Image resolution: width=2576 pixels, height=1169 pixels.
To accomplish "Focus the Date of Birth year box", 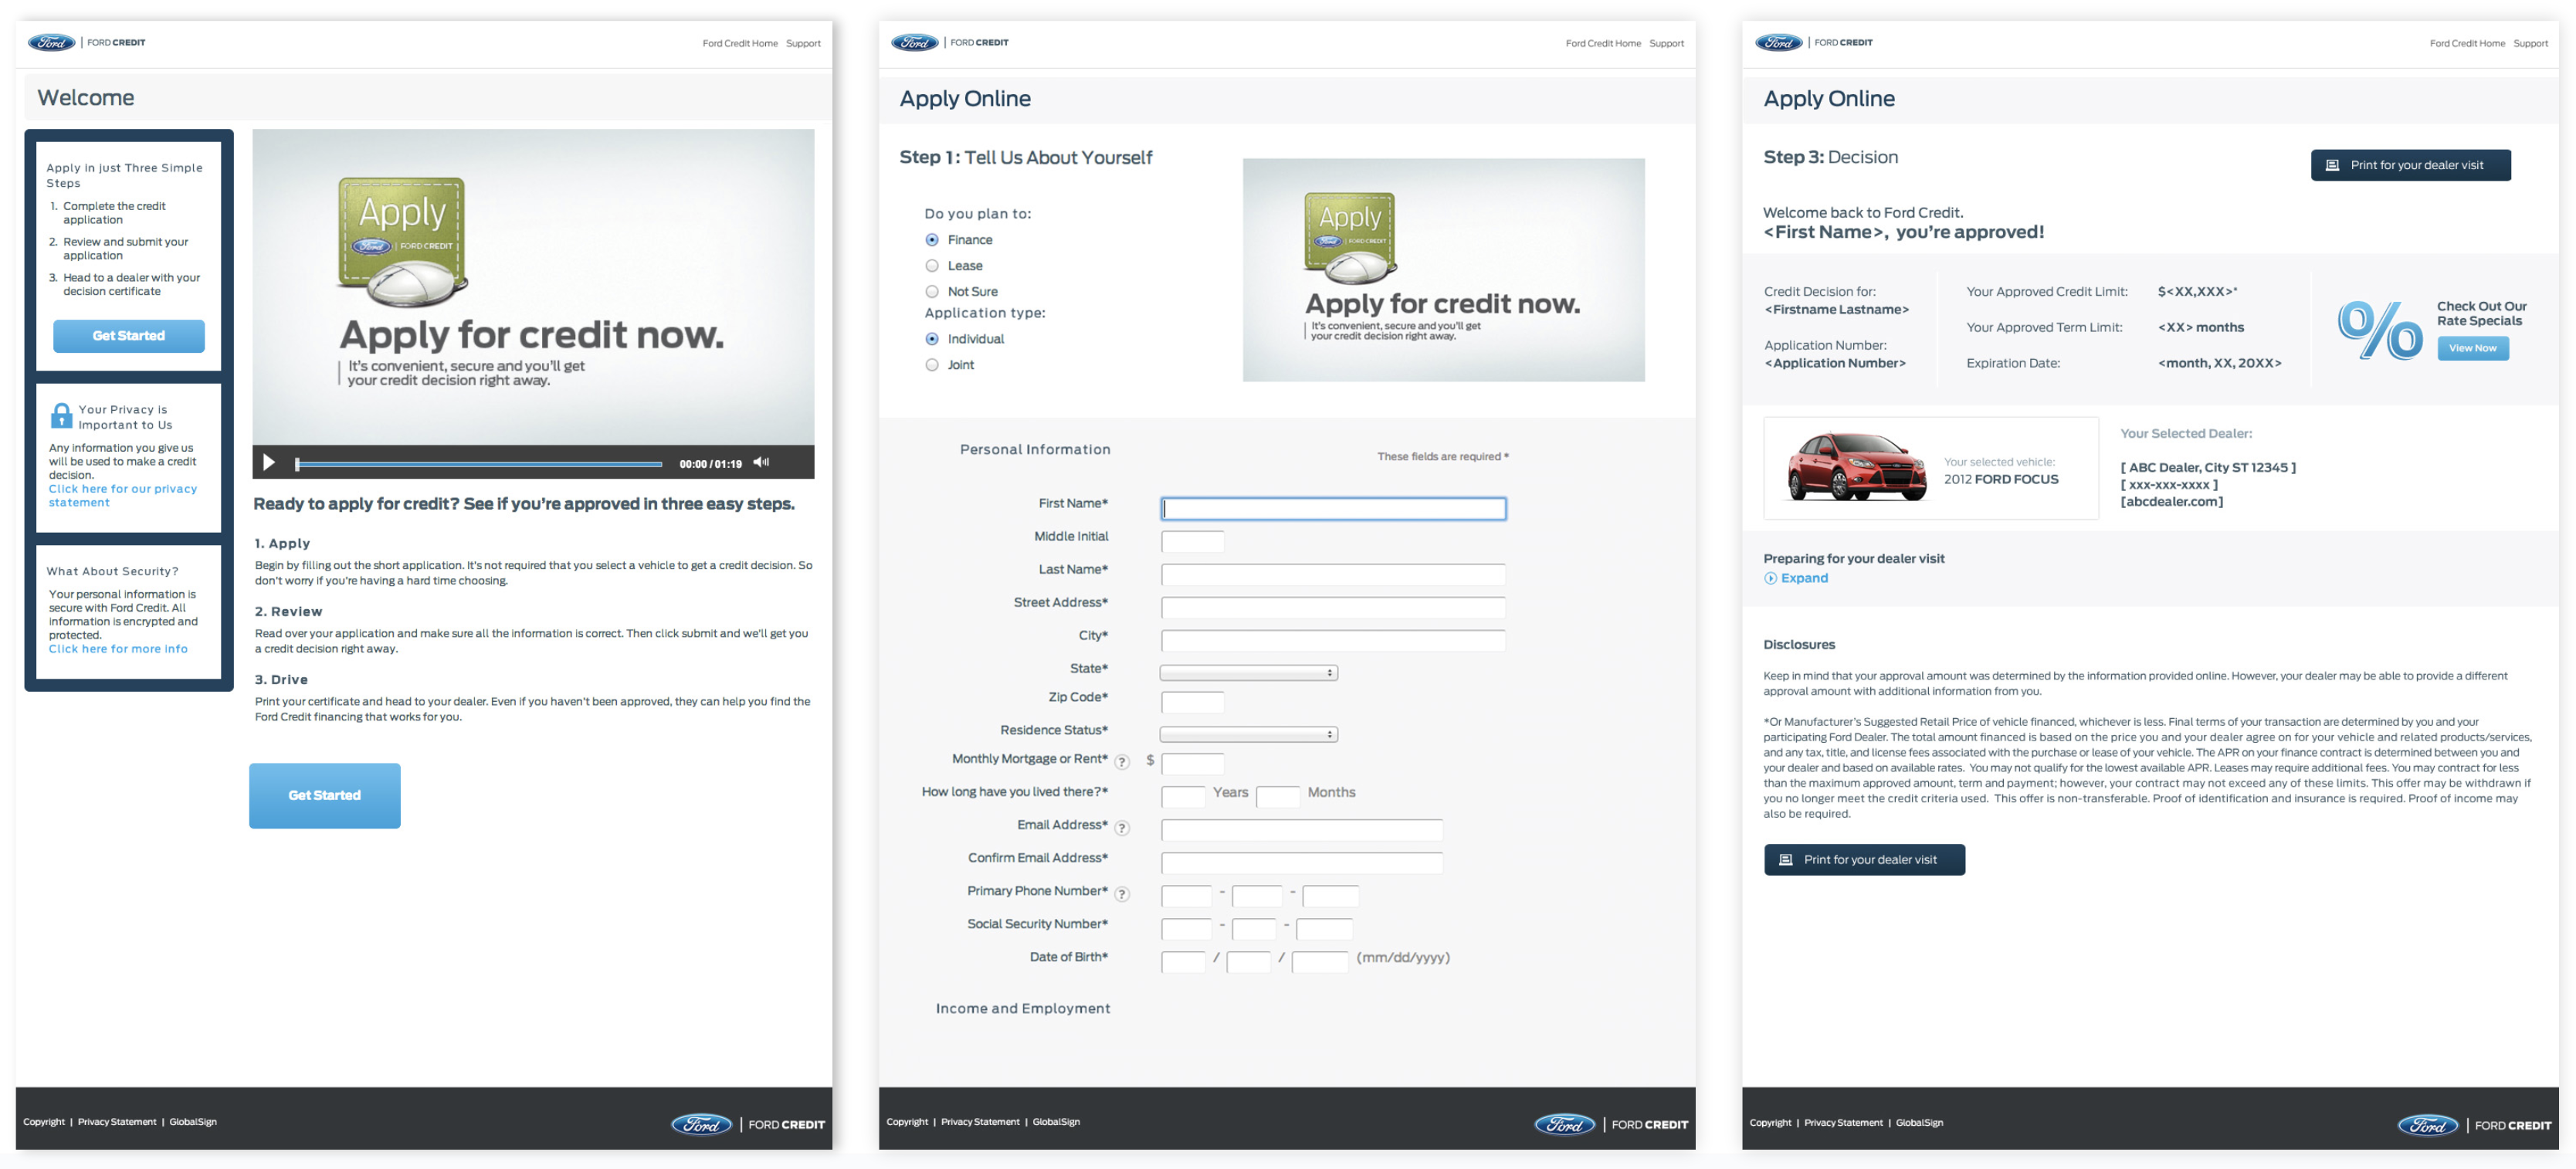I will click(1320, 962).
